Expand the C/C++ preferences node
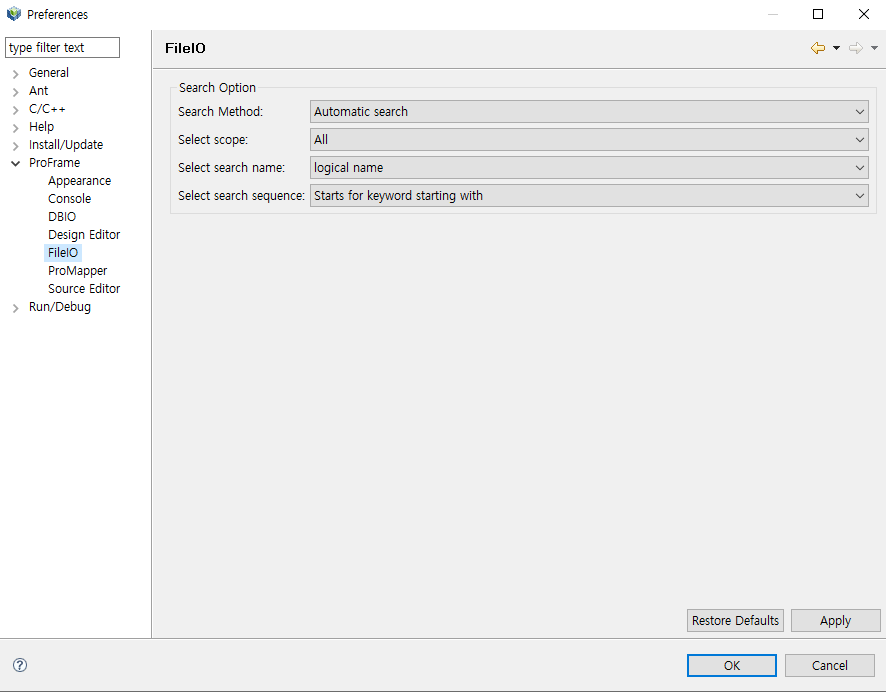Screen dimensions: 886x692 [15, 109]
